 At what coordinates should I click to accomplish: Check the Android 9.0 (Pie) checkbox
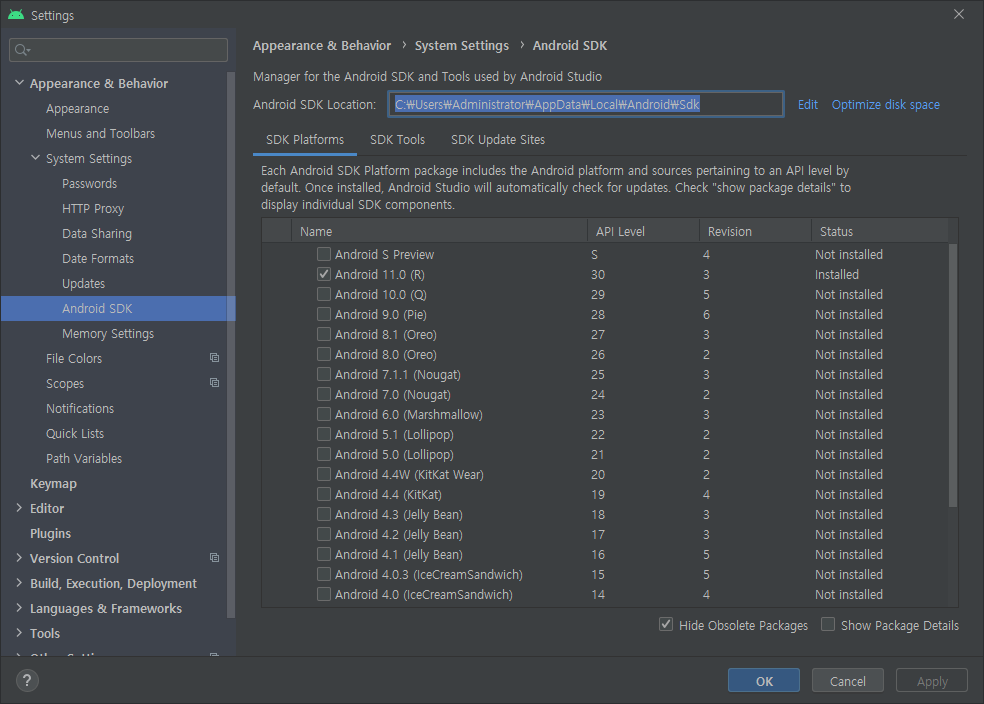(324, 314)
